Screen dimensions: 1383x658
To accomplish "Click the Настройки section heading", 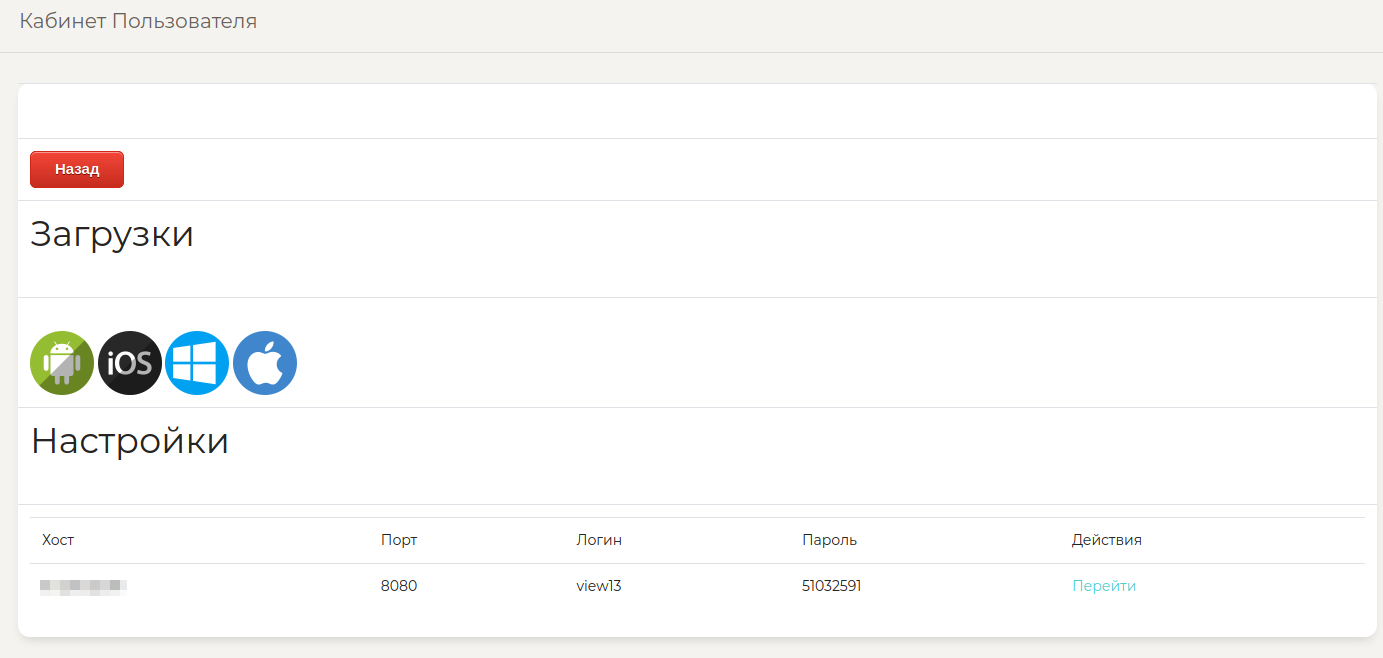I will coord(130,441).
